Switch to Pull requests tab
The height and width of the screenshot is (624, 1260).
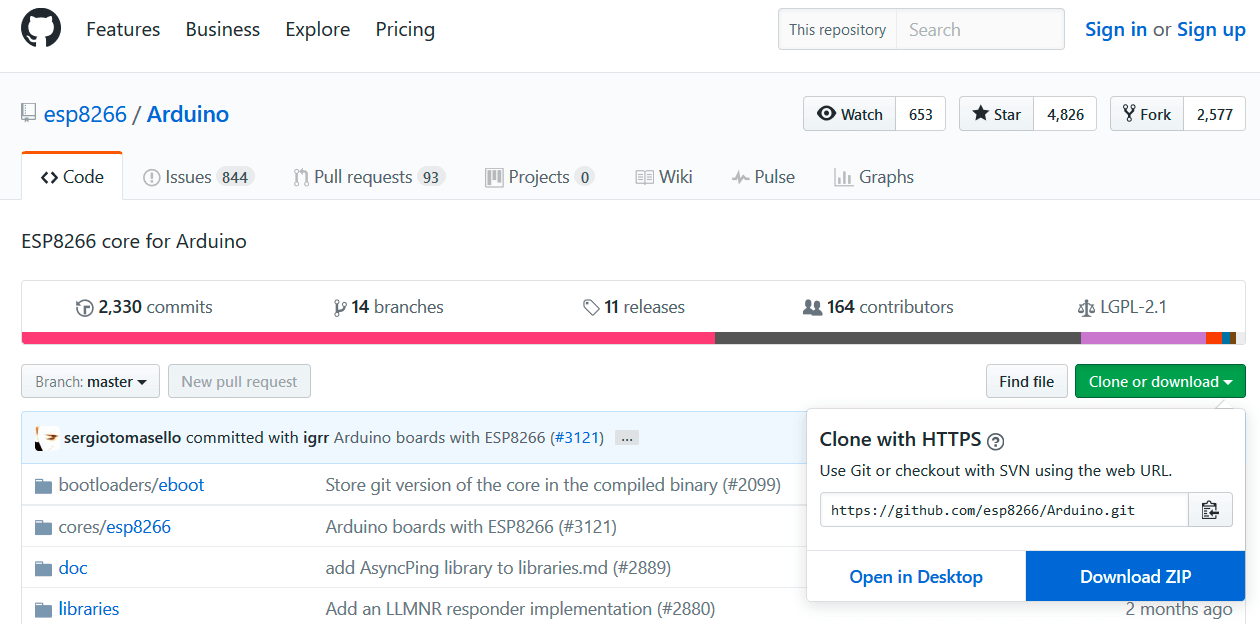(x=369, y=177)
